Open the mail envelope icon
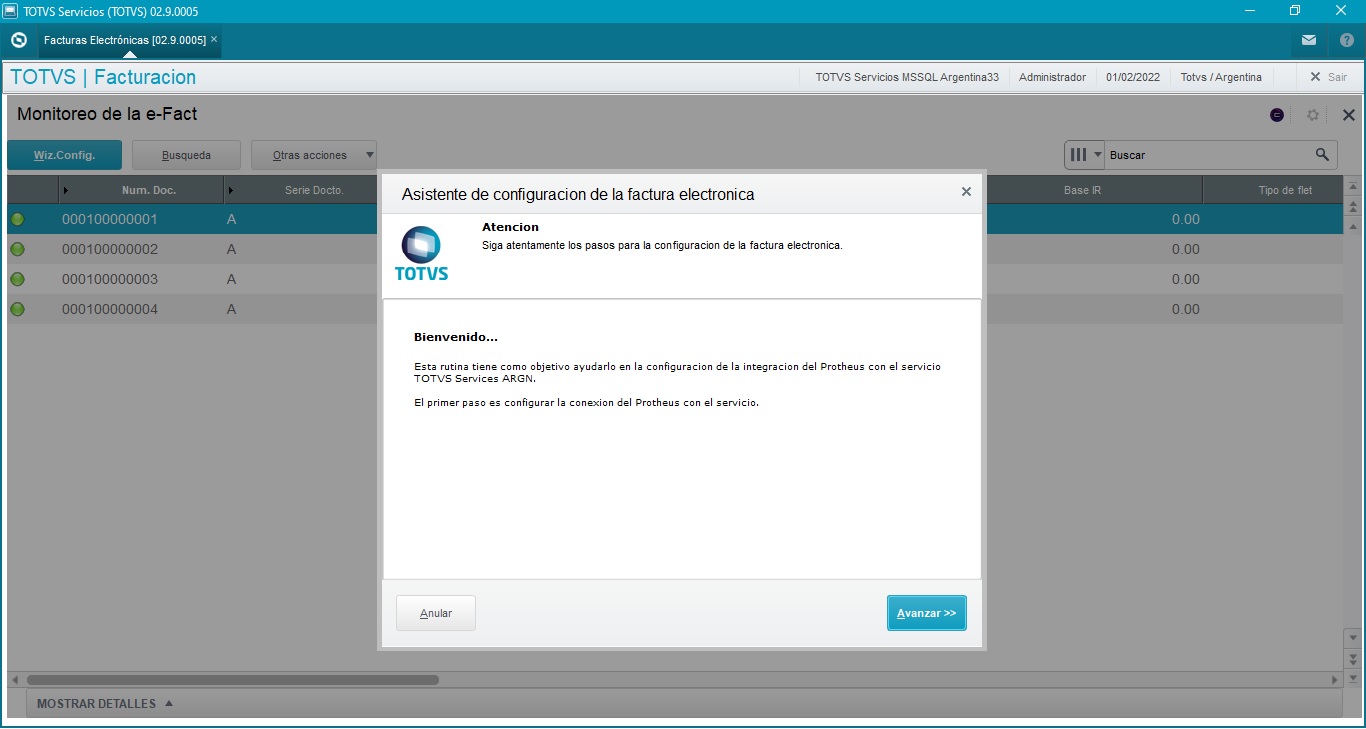This screenshot has width=1366, height=729. pyautogui.click(x=1309, y=40)
